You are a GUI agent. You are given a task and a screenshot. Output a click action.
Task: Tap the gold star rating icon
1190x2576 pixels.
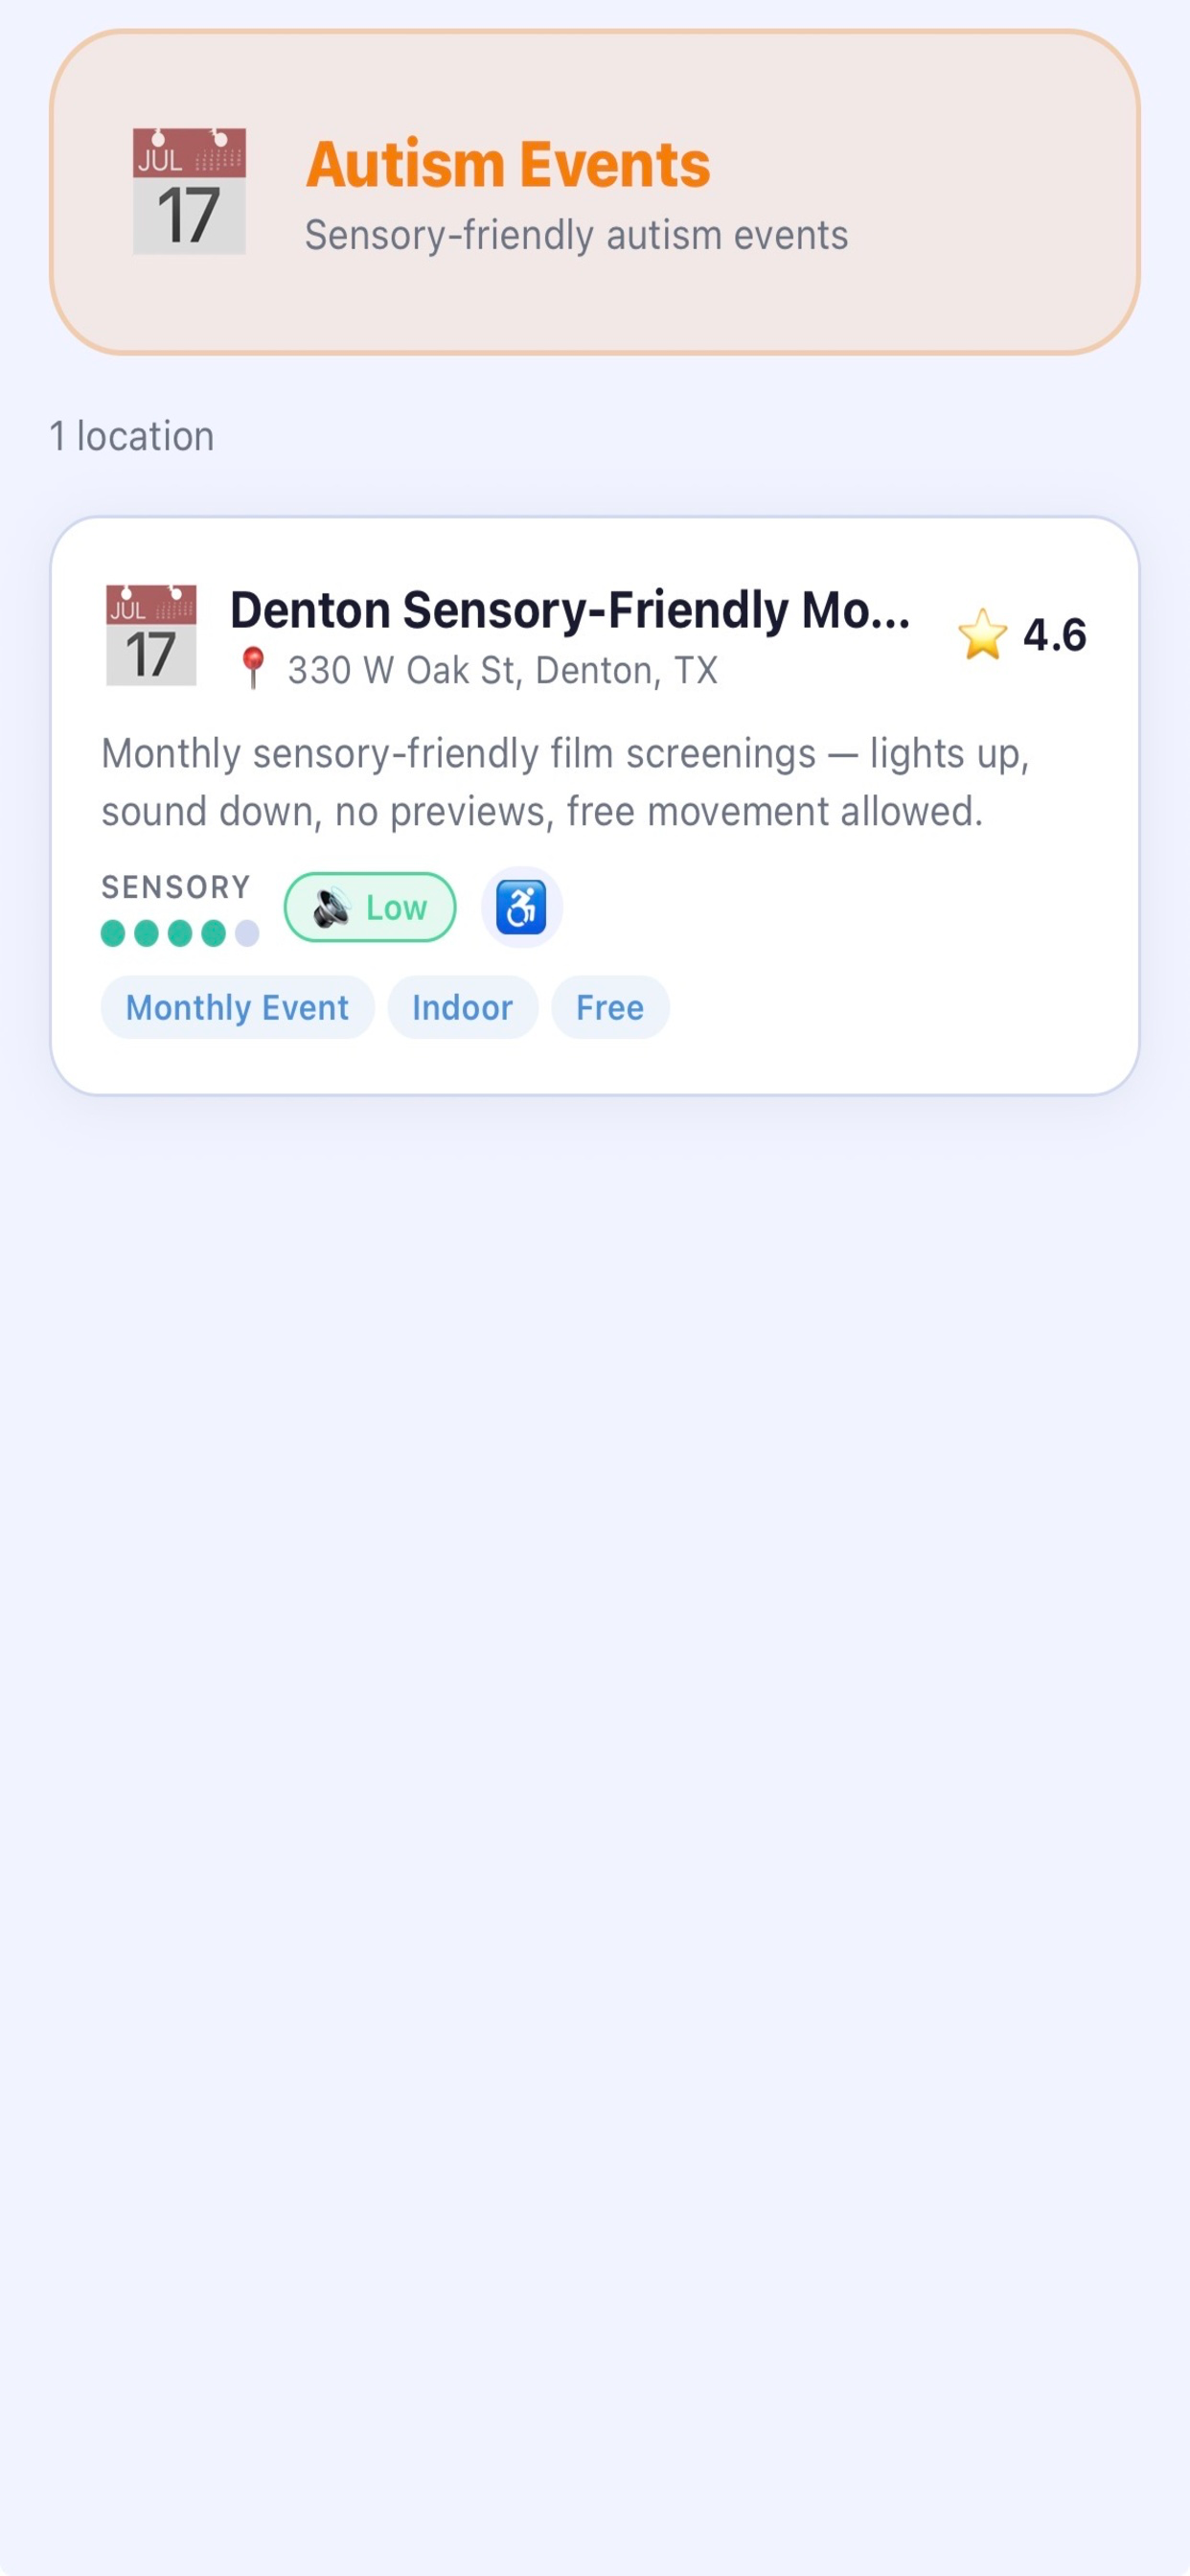982,635
